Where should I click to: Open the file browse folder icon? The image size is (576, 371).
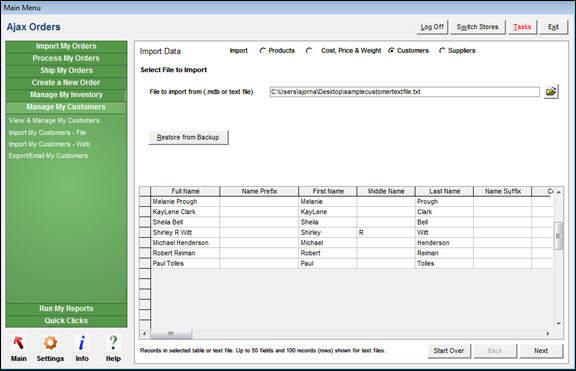coord(551,91)
